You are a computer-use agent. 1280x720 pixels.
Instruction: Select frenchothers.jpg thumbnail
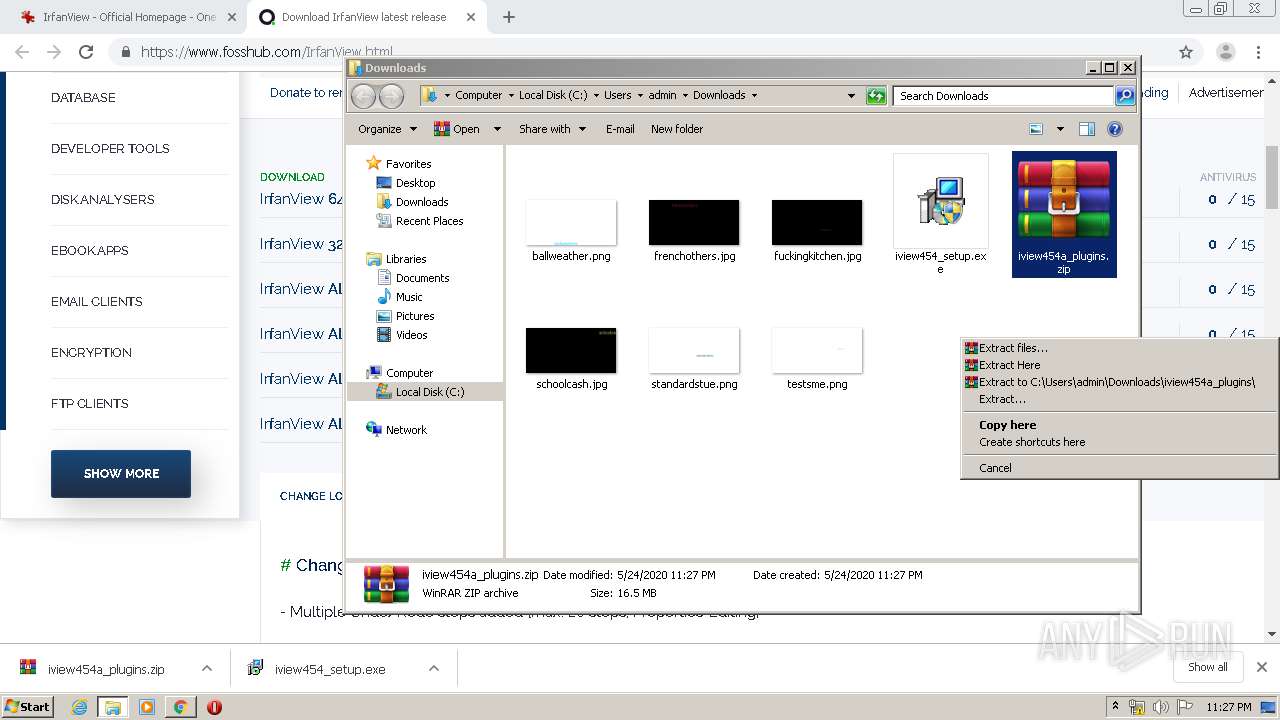click(x=694, y=222)
